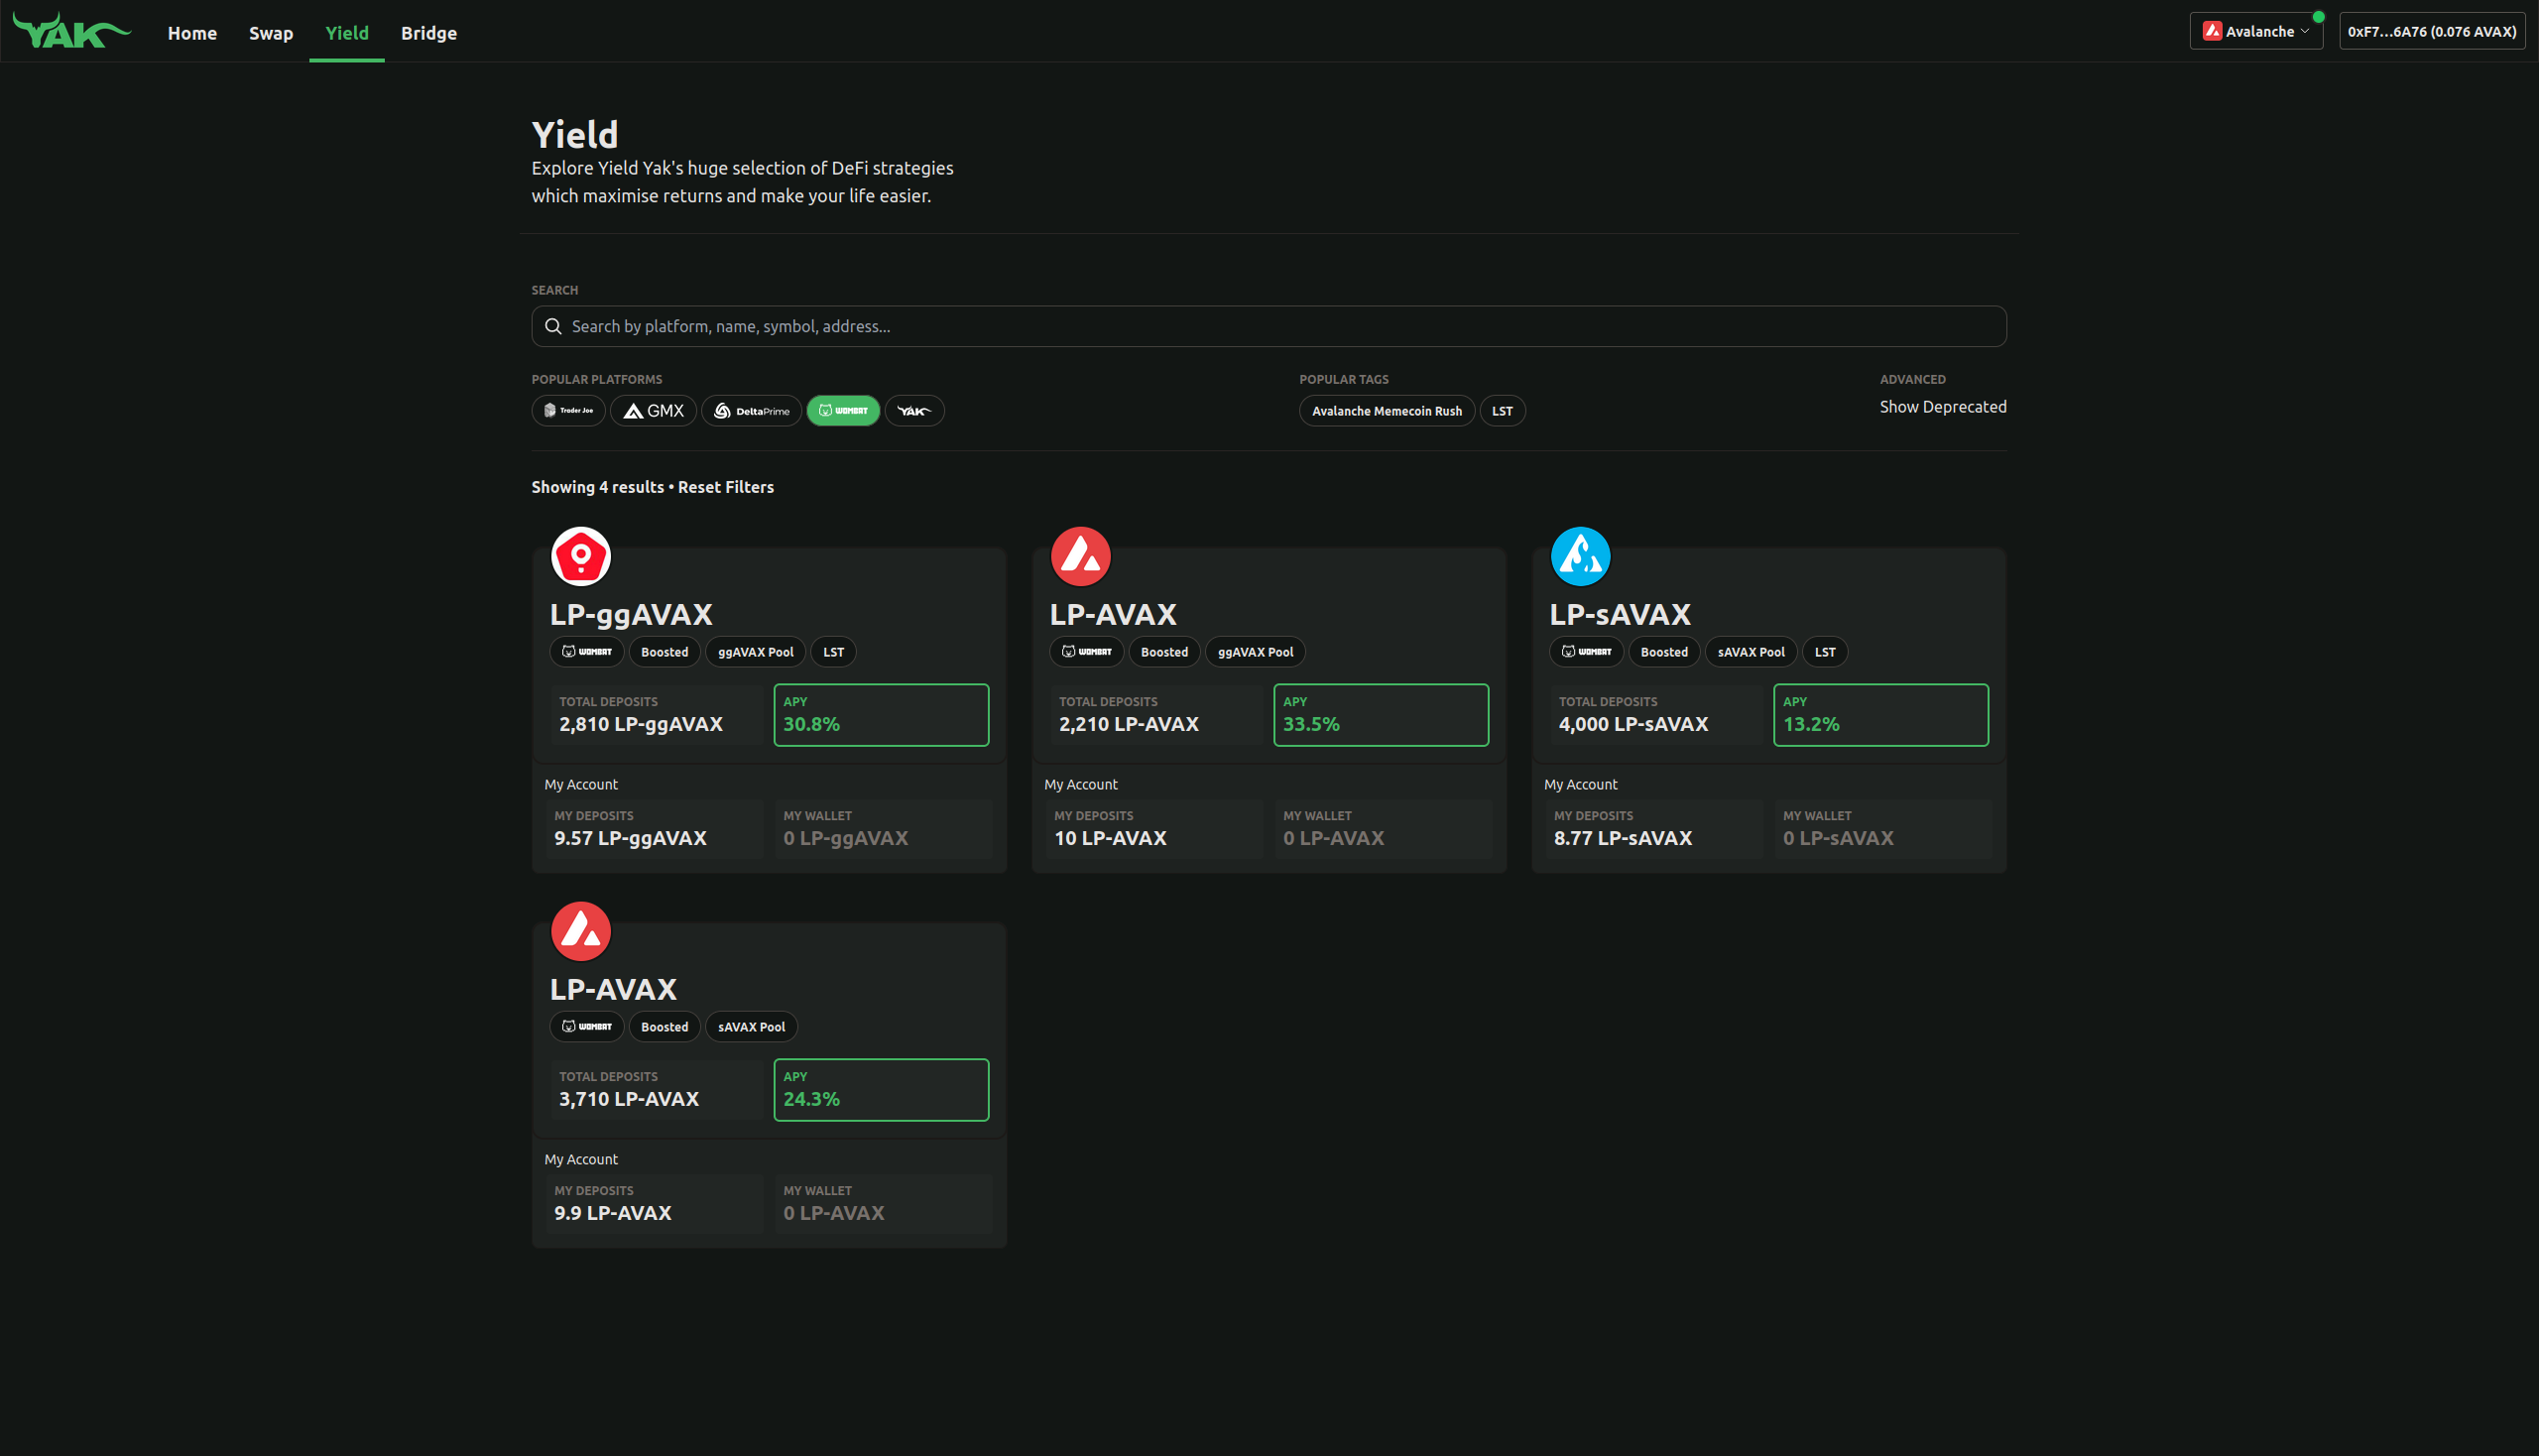This screenshot has width=2539, height=1456.
Task: Click sAVAX Pool tag on LP-sAVAX card
Action: pyautogui.click(x=1751, y=652)
